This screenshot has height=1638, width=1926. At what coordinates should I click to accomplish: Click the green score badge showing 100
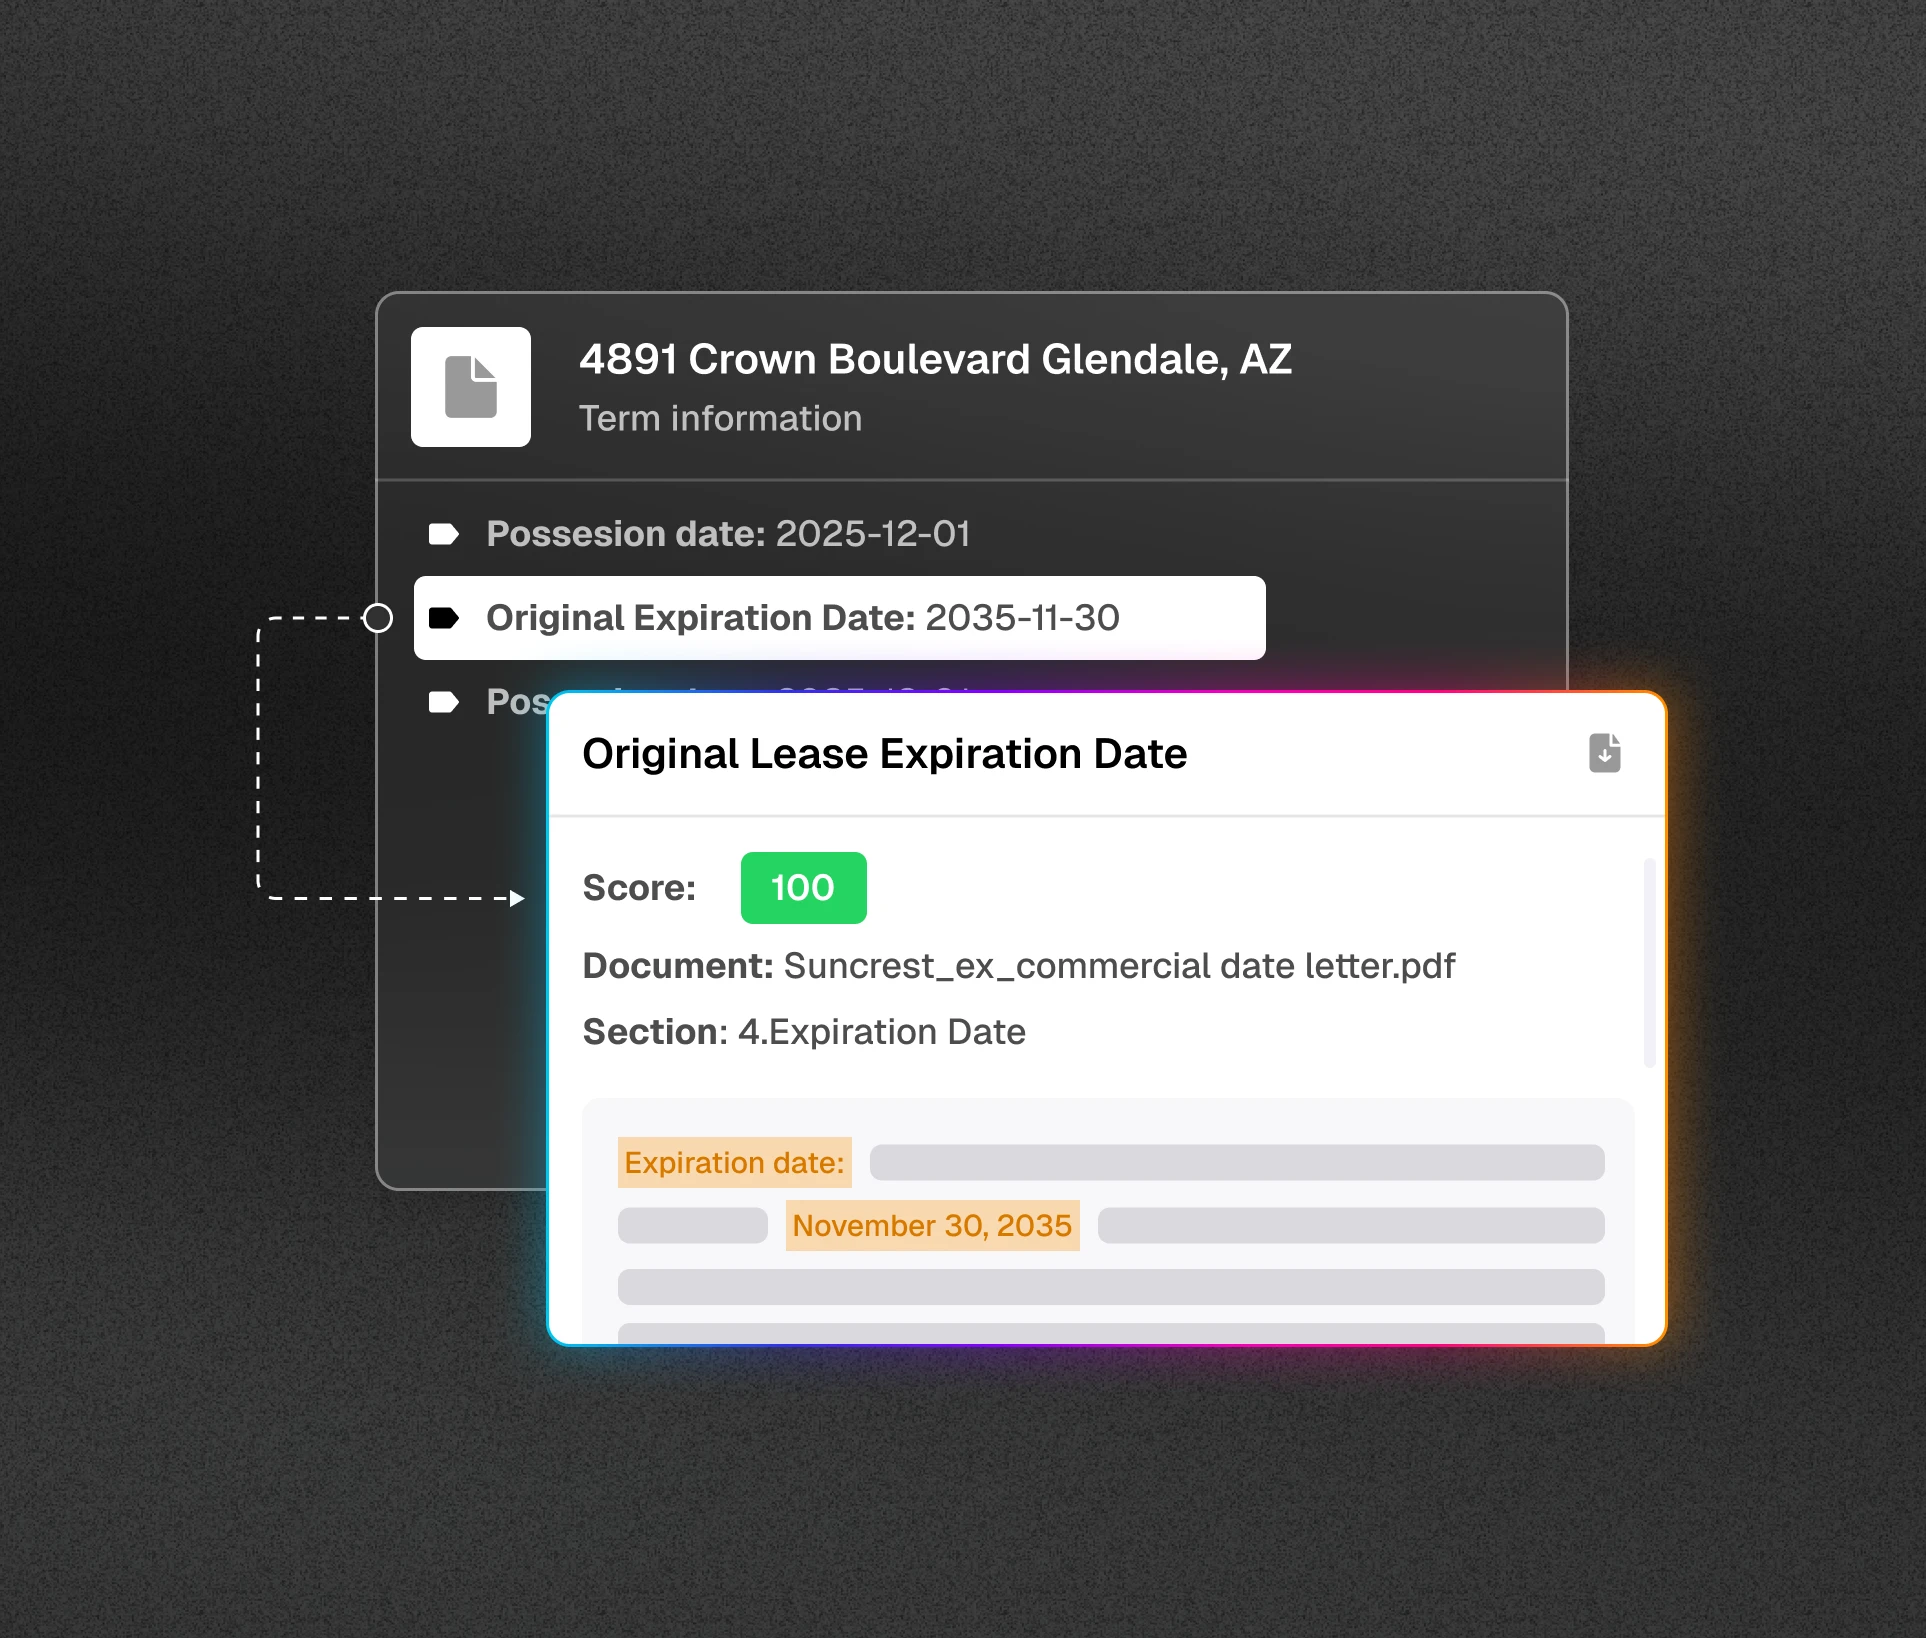click(803, 888)
